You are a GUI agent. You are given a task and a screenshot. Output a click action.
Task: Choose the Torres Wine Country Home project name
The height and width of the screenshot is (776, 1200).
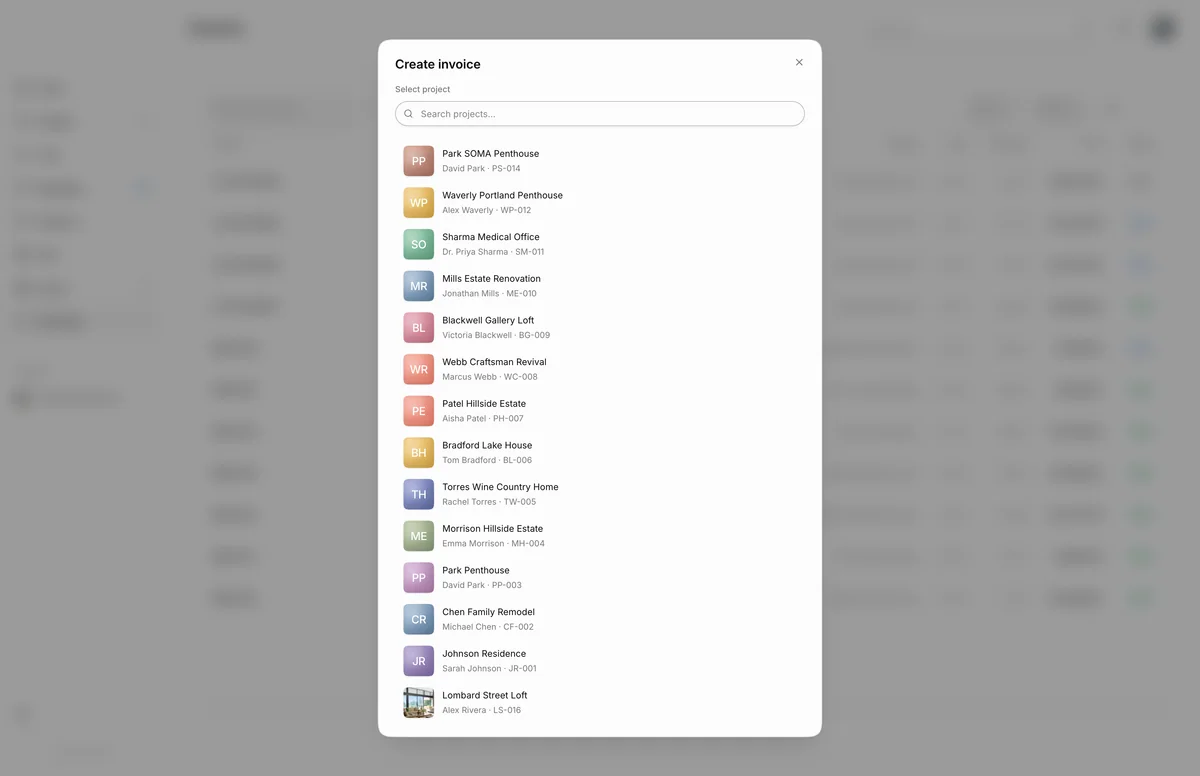(x=501, y=487)
